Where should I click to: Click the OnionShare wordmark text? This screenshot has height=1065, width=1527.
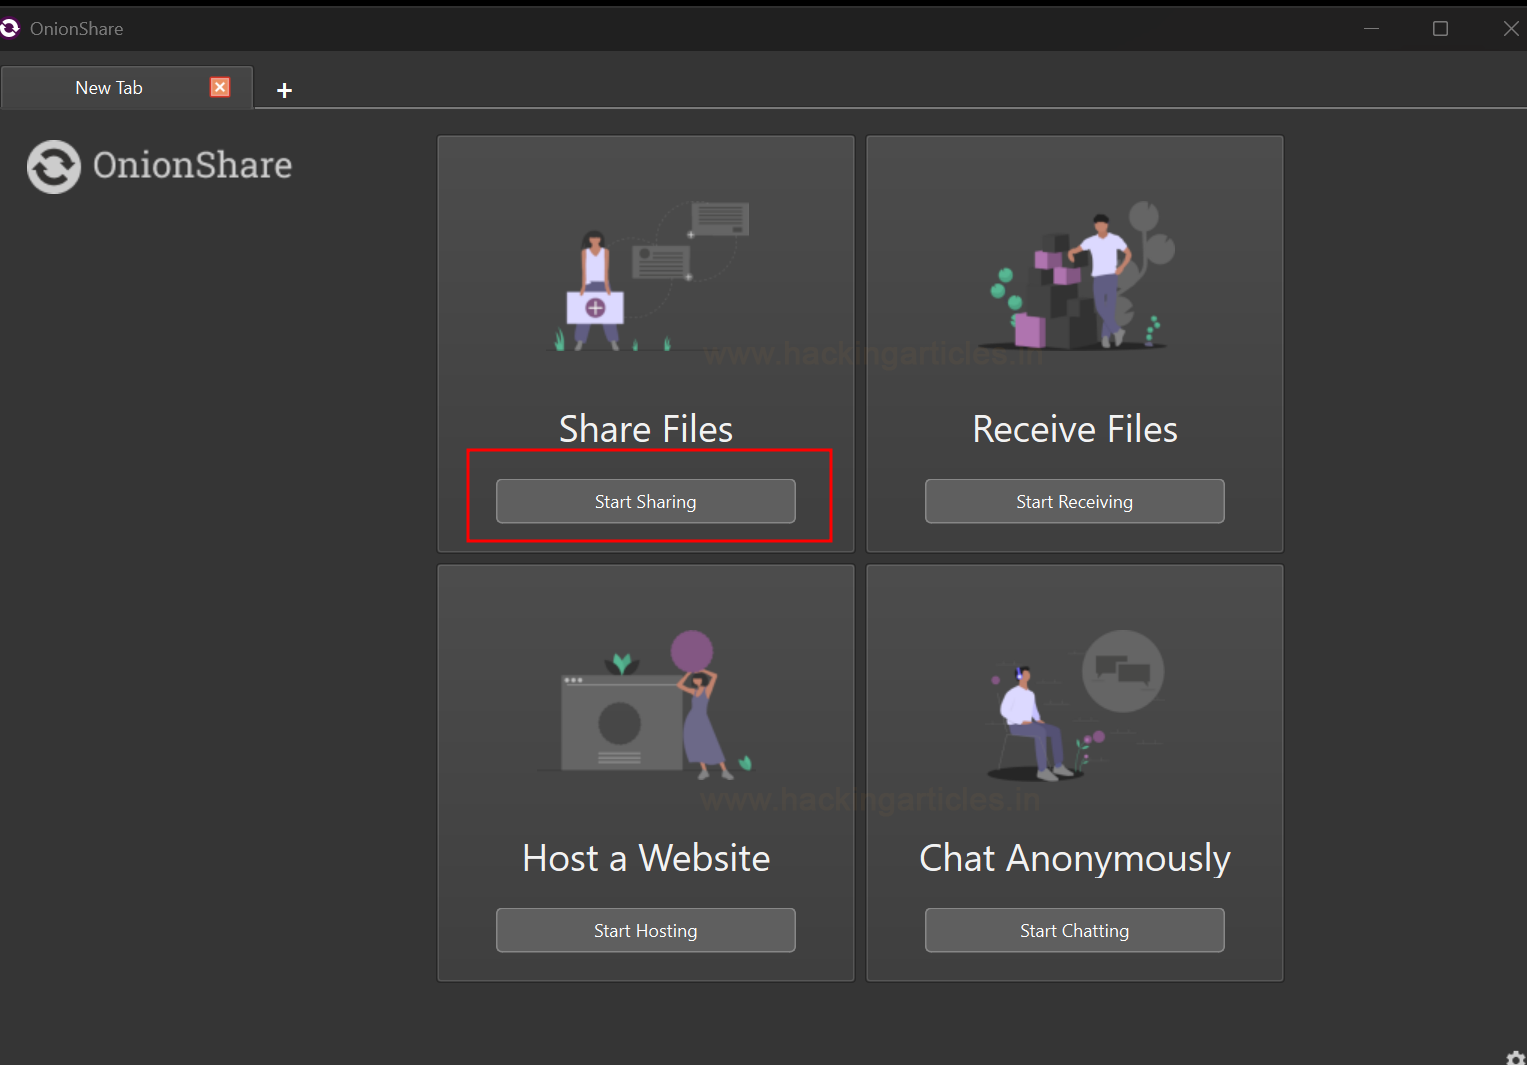point(192,165)
